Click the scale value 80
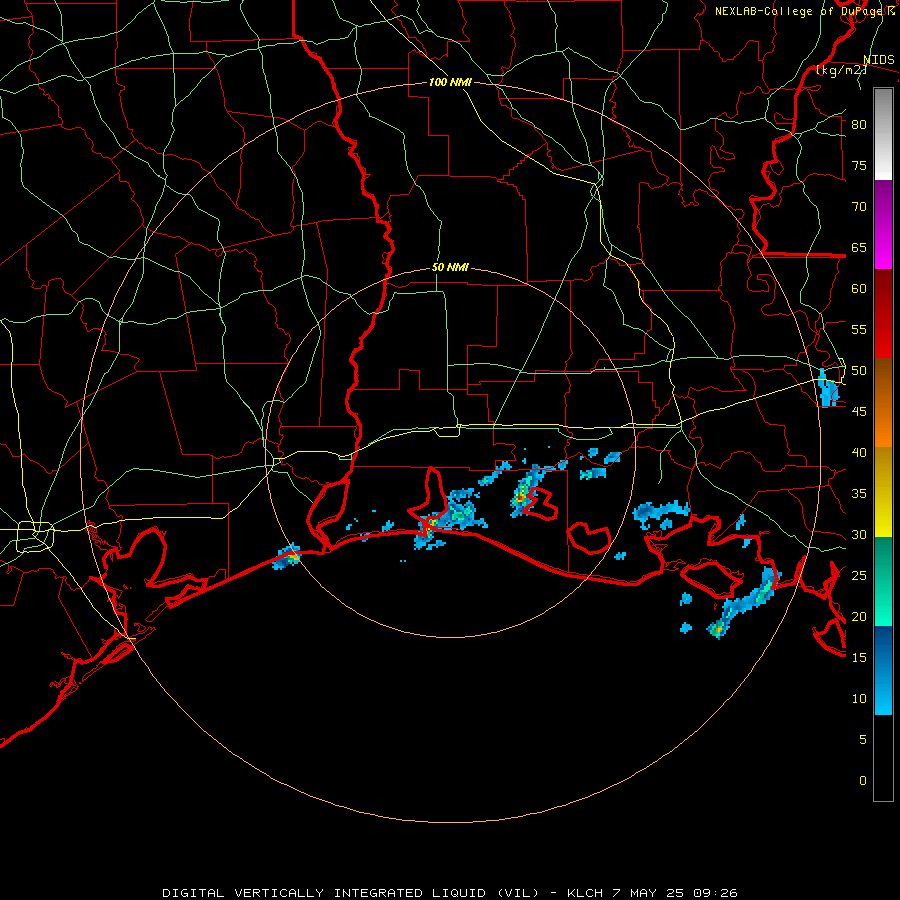 pyautogui.click(x=859, y=125)
